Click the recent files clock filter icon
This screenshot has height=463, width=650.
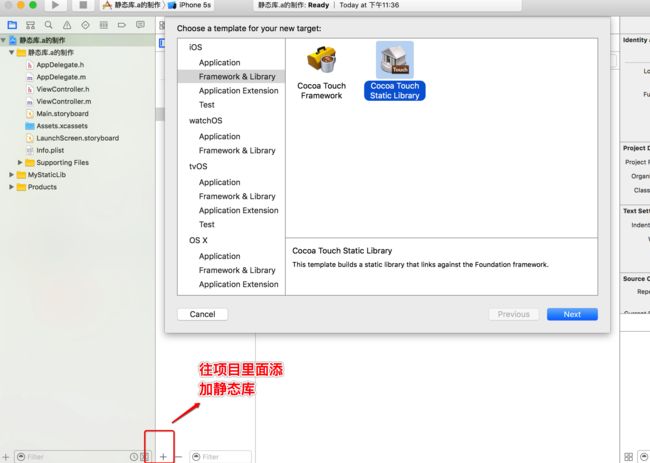coord(133,457)
